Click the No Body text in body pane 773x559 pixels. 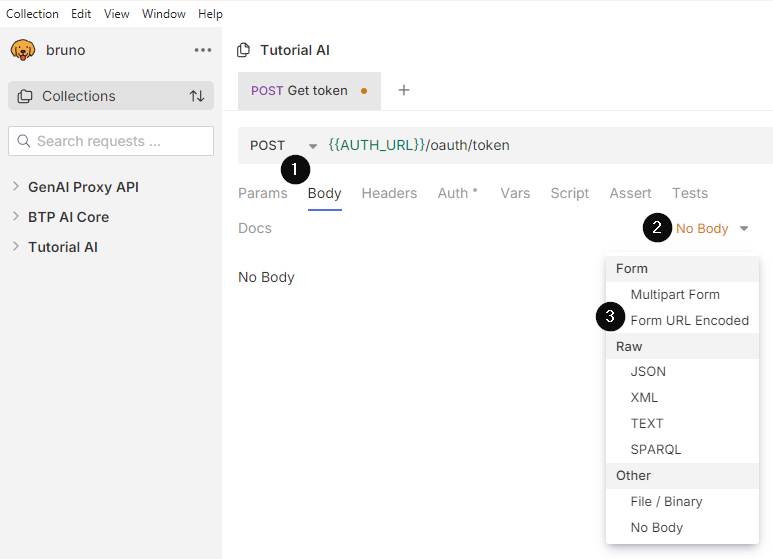(266, 277)
